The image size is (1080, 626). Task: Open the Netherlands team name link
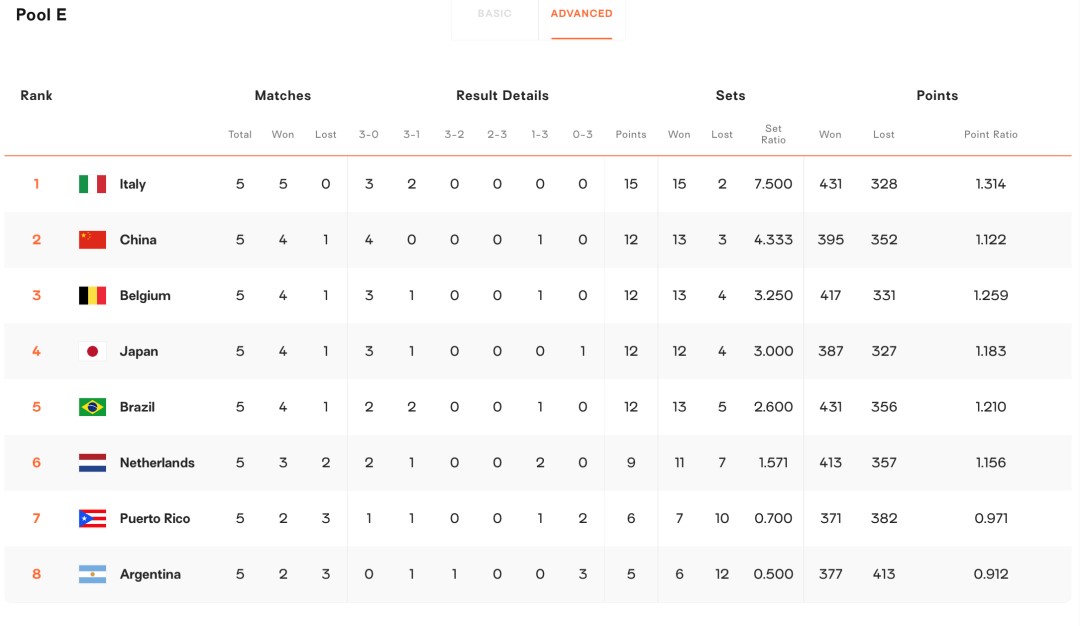[157, 463]
